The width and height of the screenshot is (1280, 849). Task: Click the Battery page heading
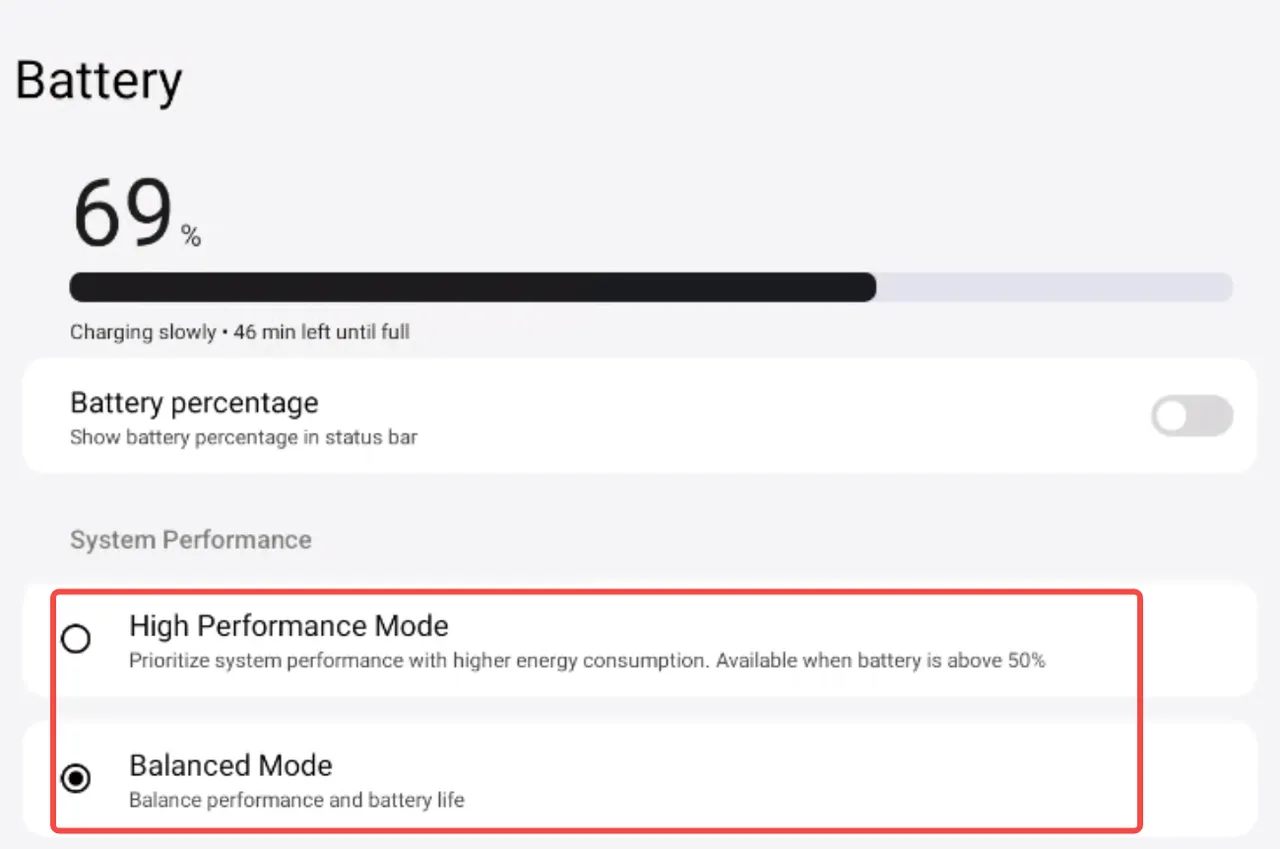click(98, 80)
